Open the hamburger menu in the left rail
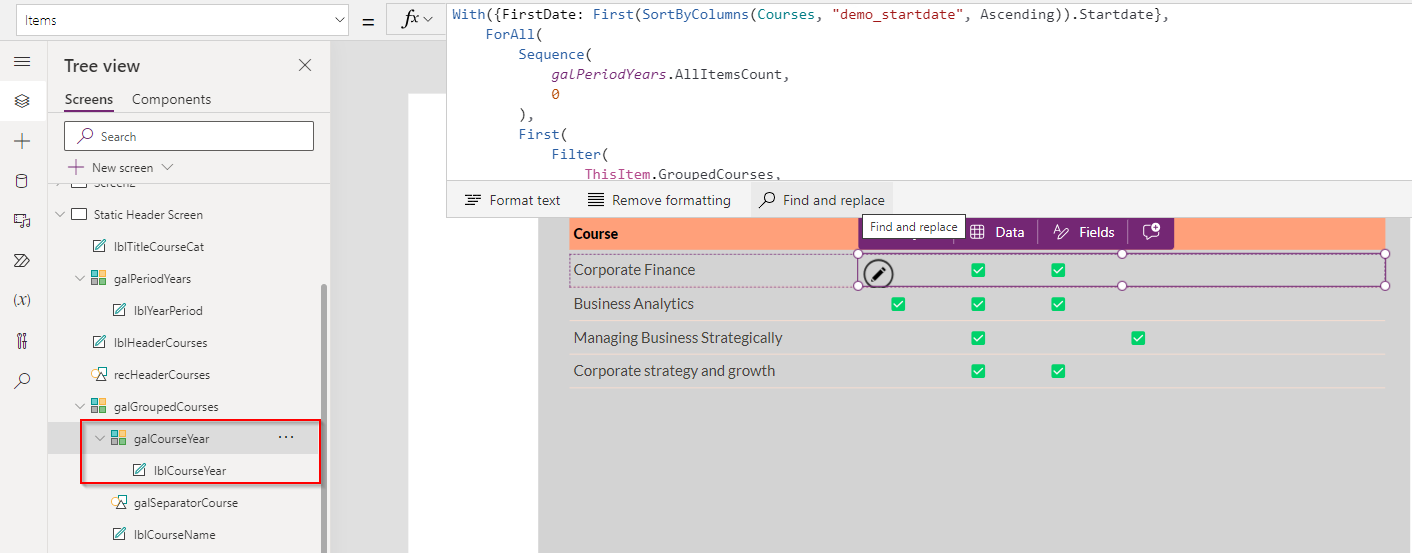1412x553 pixels. (22, 62)
